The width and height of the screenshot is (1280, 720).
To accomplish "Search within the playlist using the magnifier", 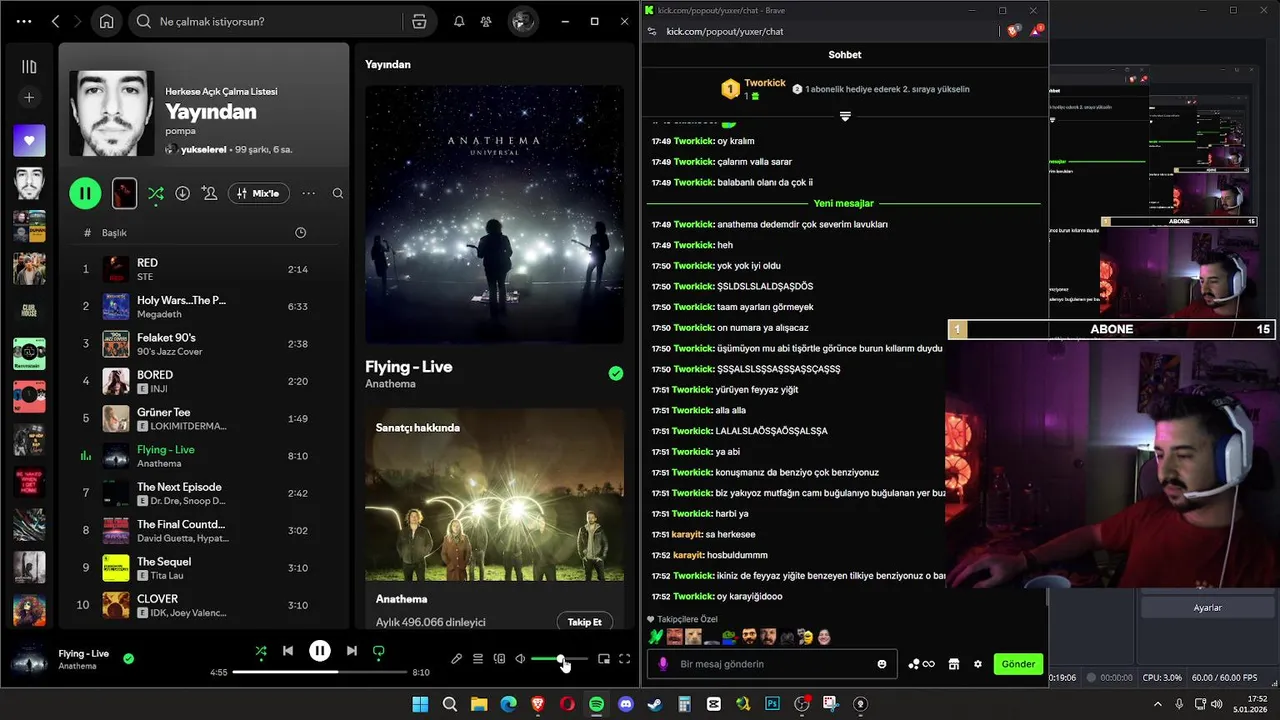I will (338, 193).
